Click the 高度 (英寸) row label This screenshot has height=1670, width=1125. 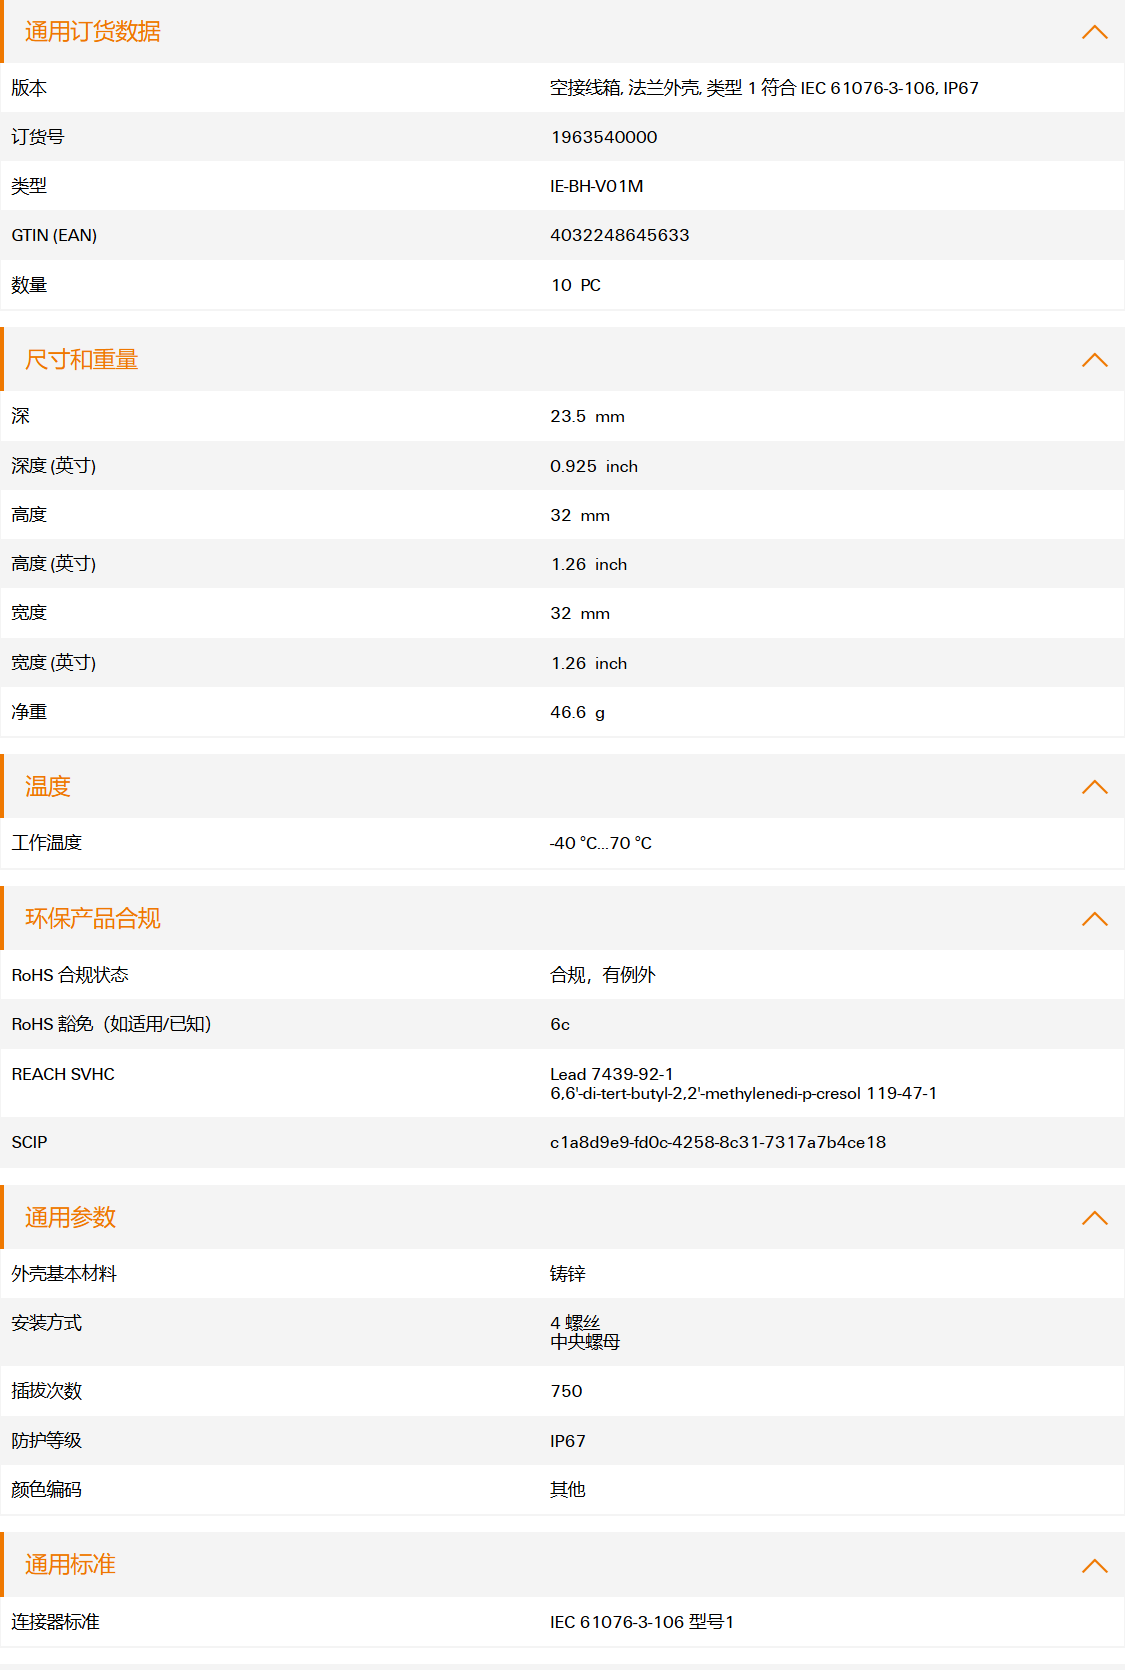tap(54, 564)
